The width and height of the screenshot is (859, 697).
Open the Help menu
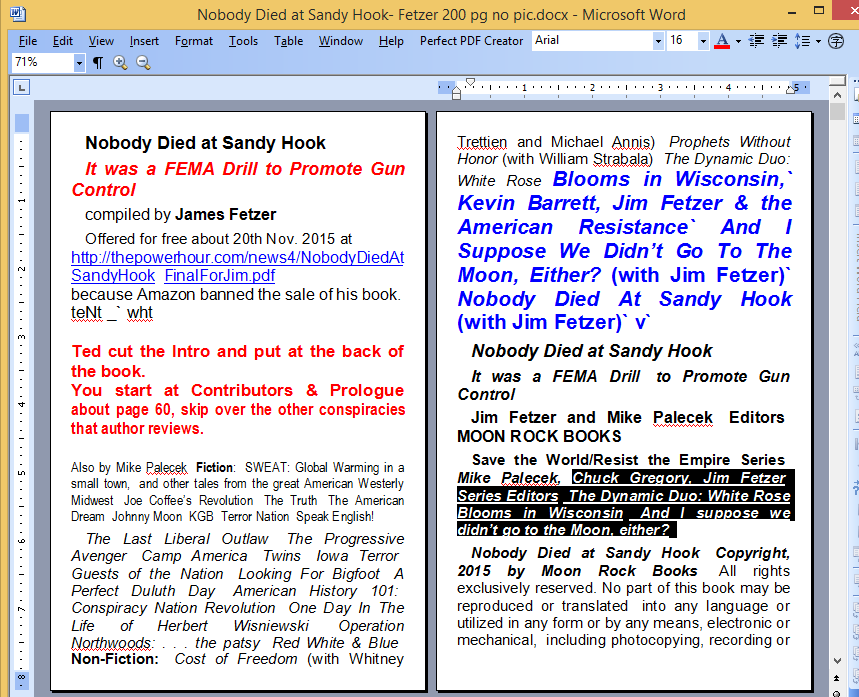391,41
